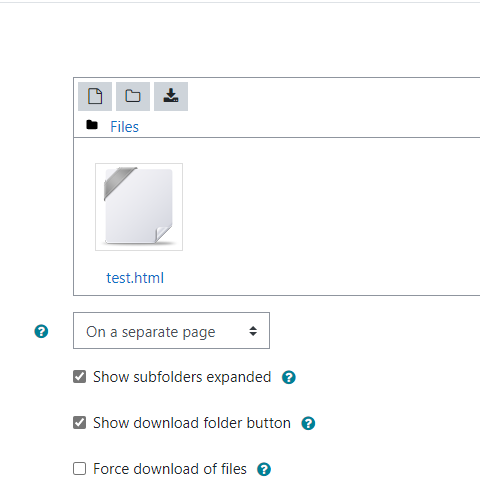Uncheck Show download folder button checkbox
Viewport: 480px width, 503px height.
(x=80, y=423)
